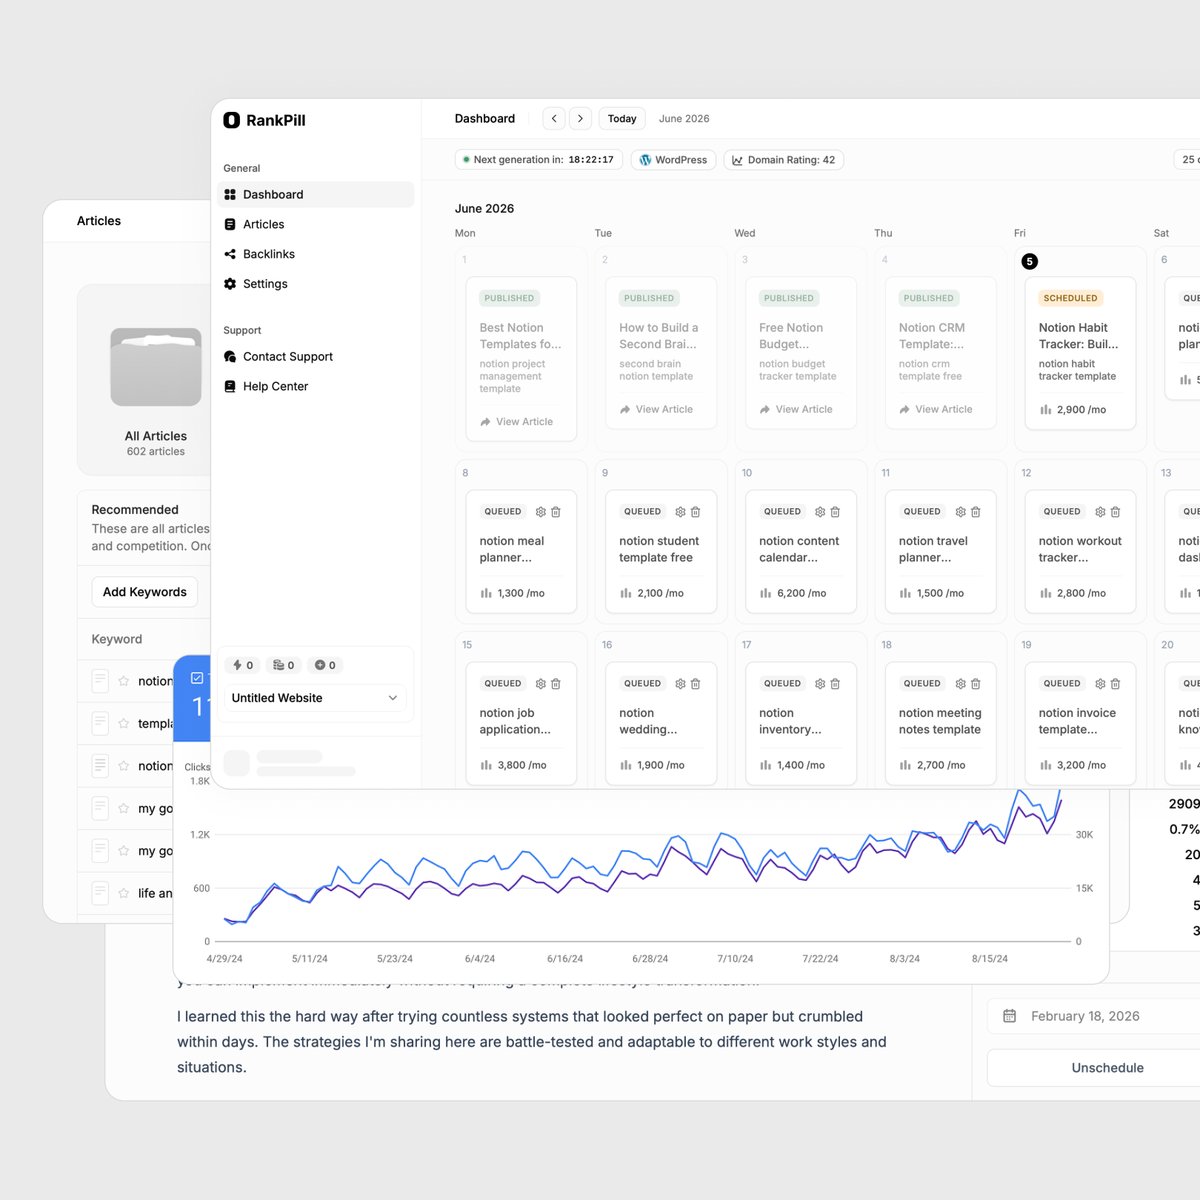Click the Unschedule button

tap(1095, 1068)
